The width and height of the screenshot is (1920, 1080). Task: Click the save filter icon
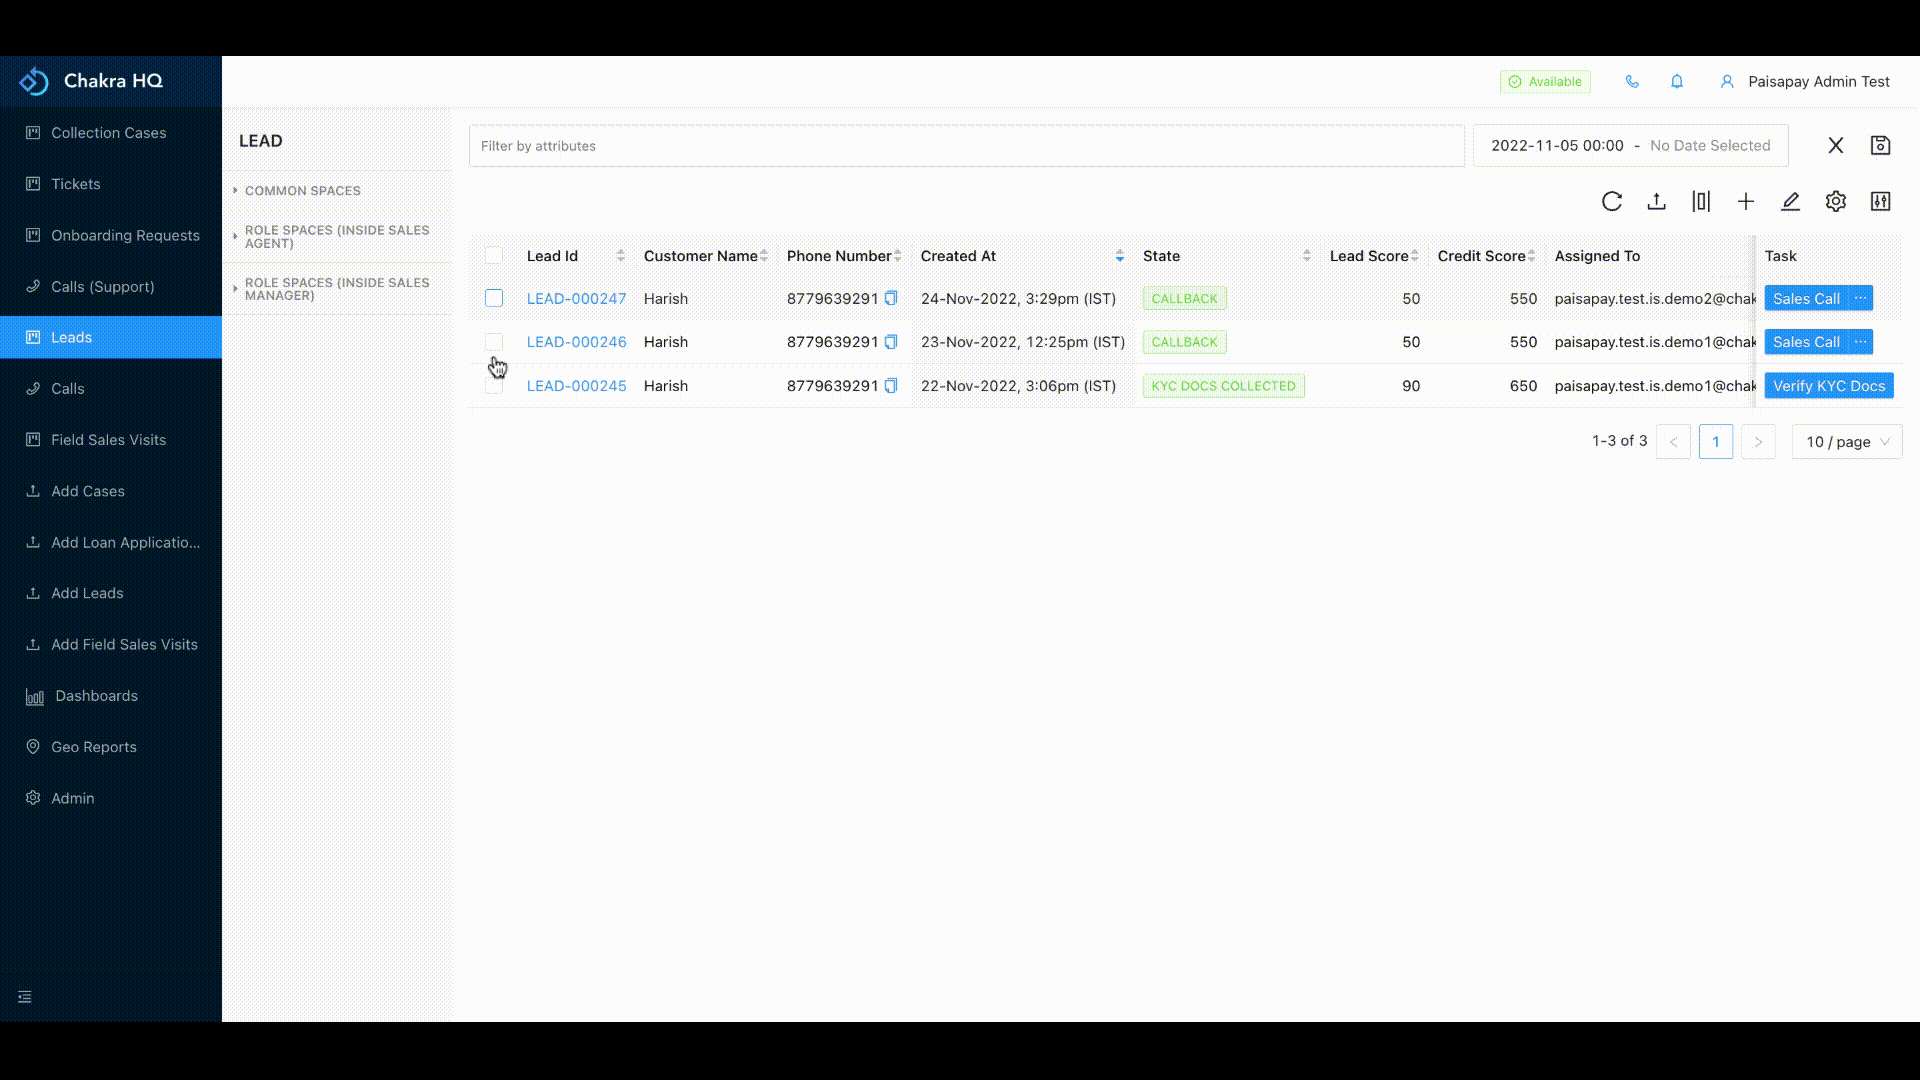point(1880,146)
